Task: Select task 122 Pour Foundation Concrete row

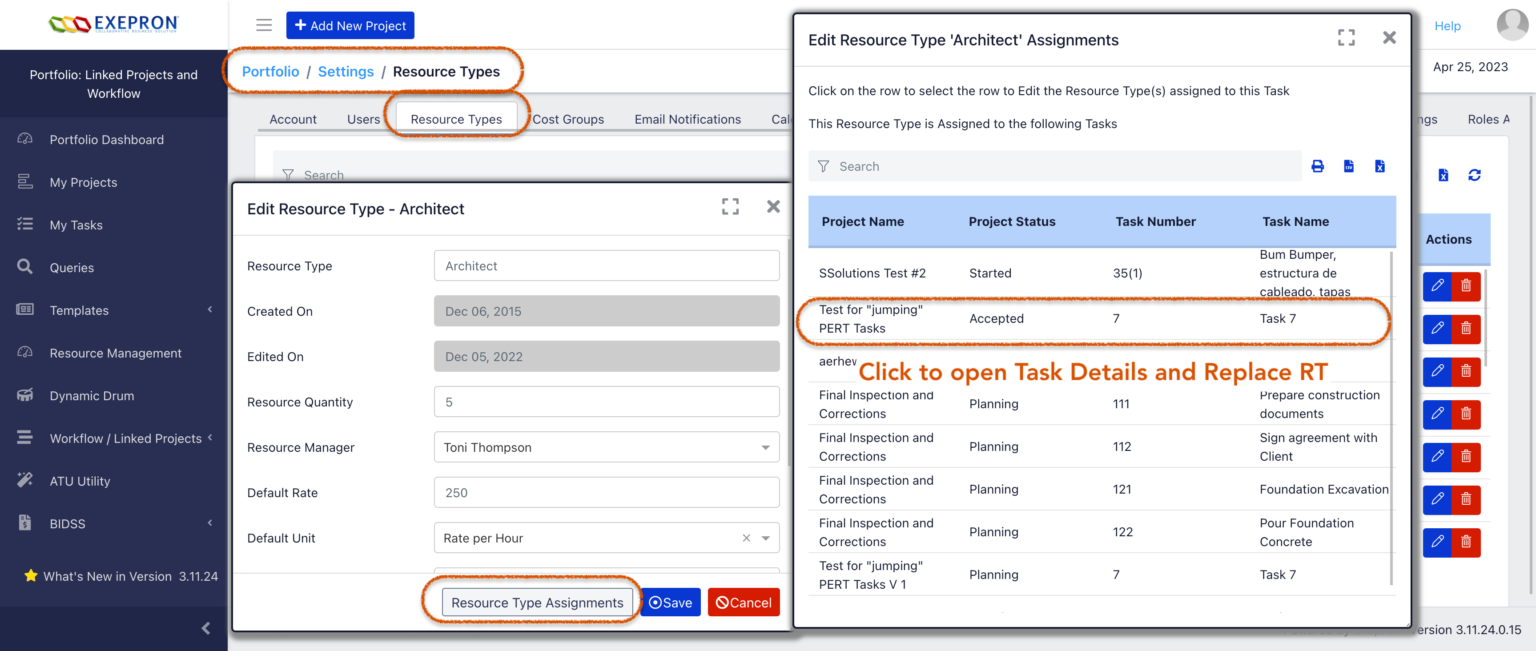Action: tap(1100, 532)
